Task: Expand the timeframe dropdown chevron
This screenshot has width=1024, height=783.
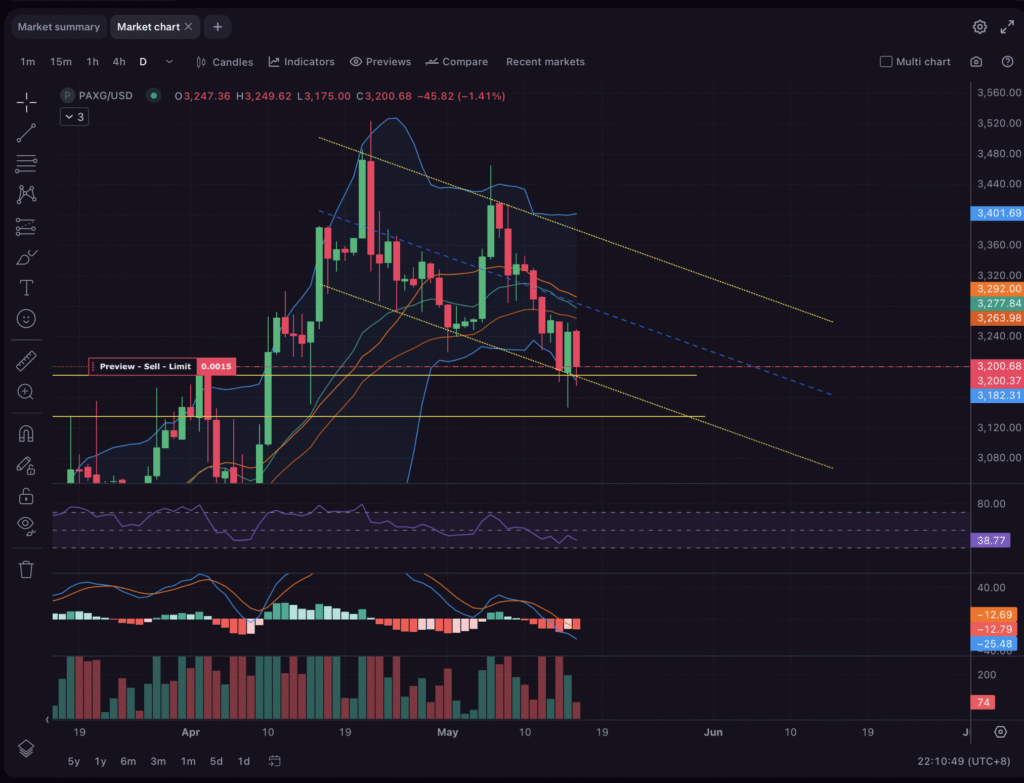Action: pyautogui.click(x=169, y=61)
